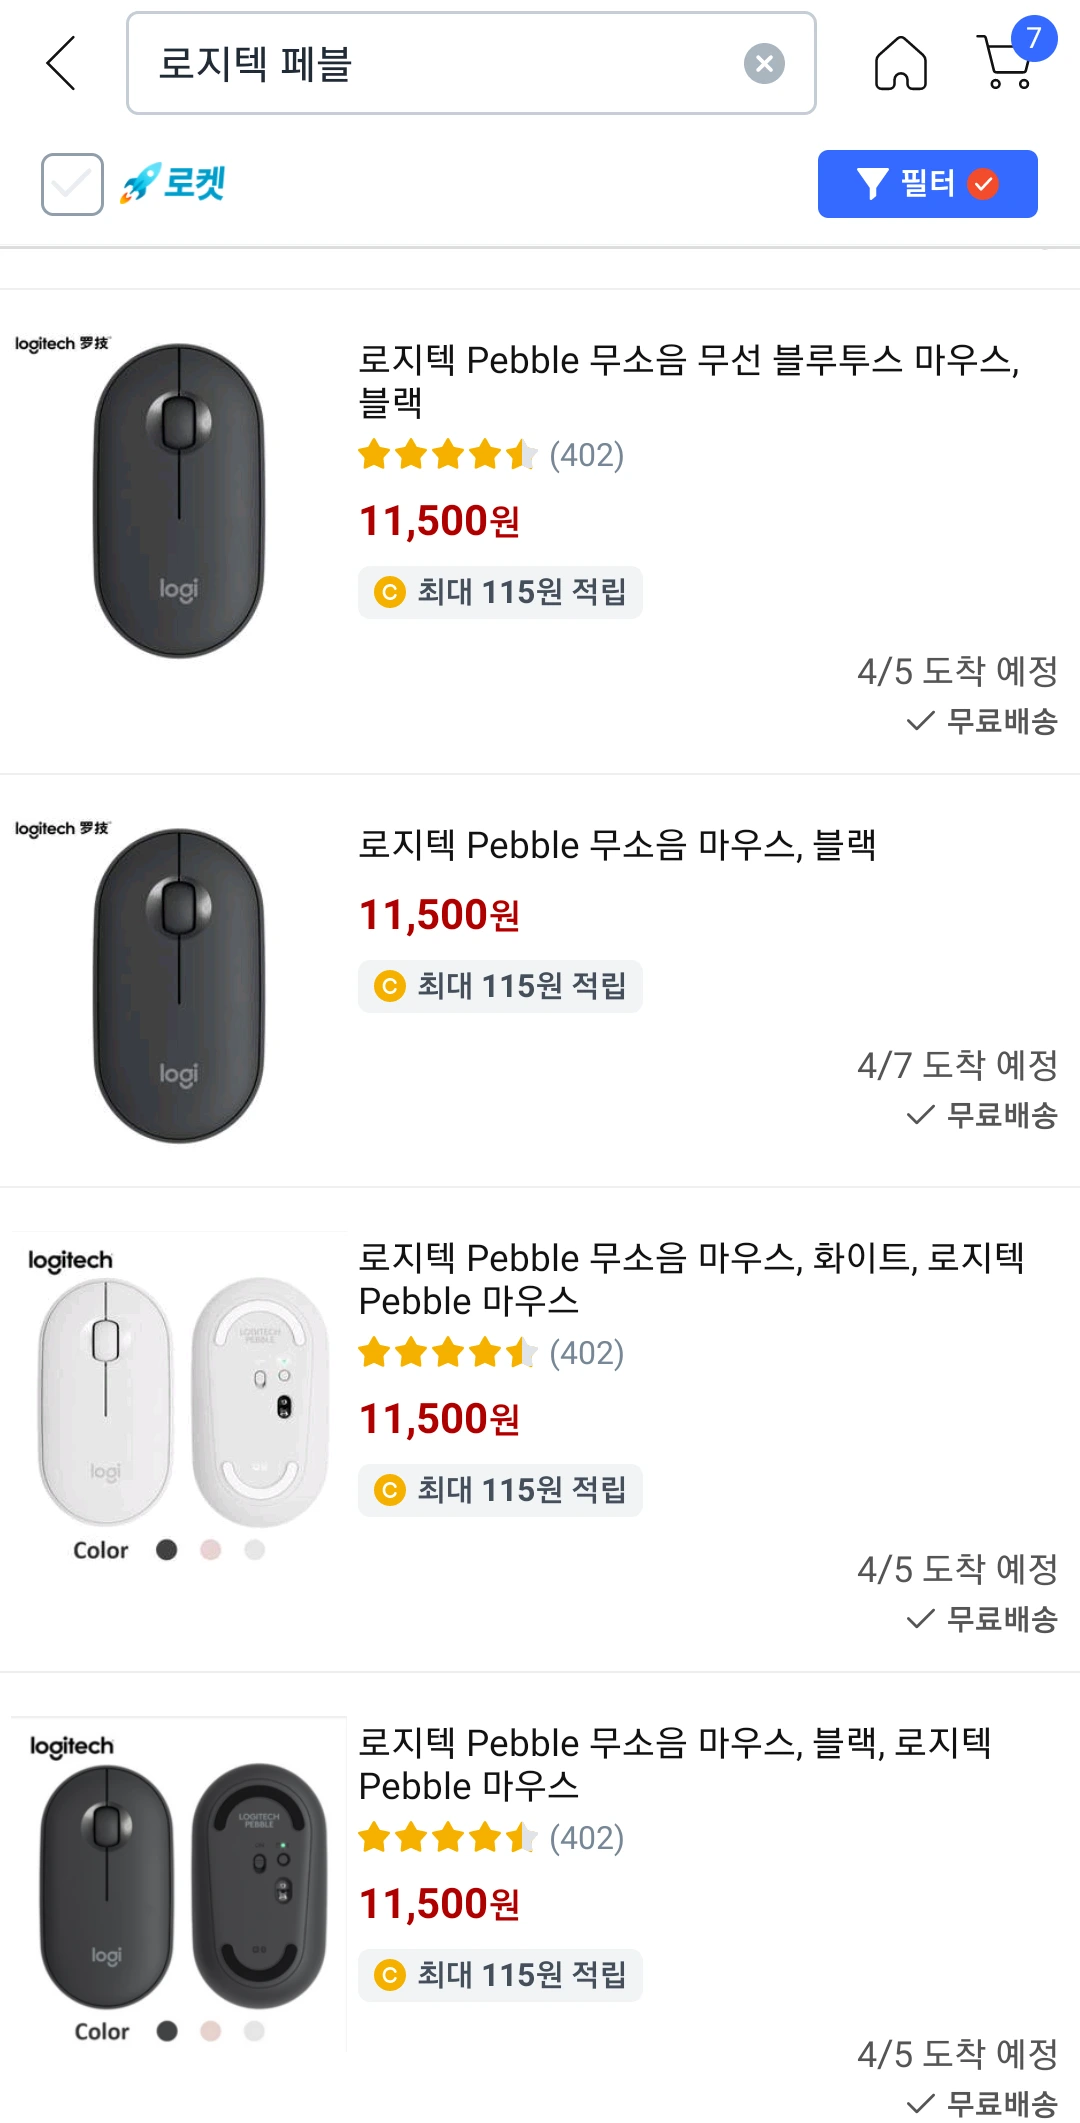The width and height of the screenshot is (1080, 2123).
Task: Open the 필터 filter button
Action: [x=927, y=184]
